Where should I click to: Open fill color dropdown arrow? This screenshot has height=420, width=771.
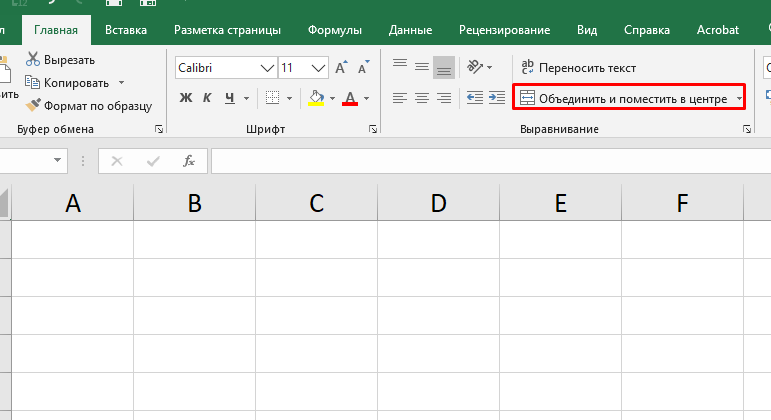pos(332,98)
